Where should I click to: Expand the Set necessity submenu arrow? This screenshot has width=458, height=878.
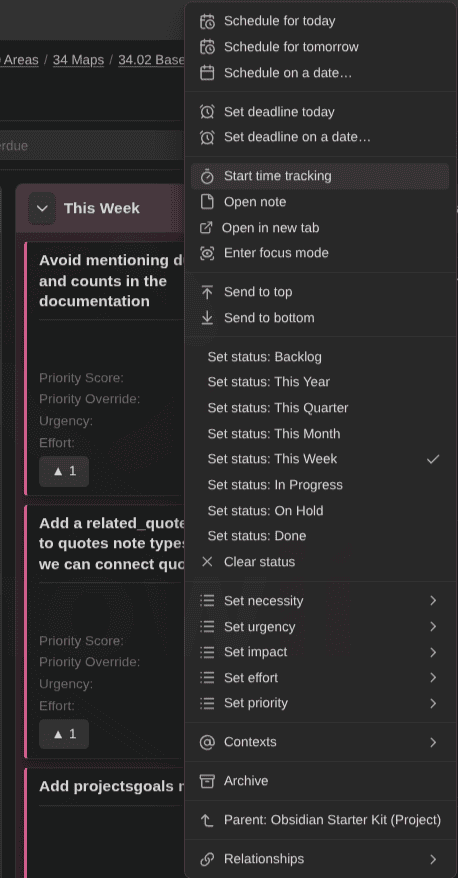point(433,601)
